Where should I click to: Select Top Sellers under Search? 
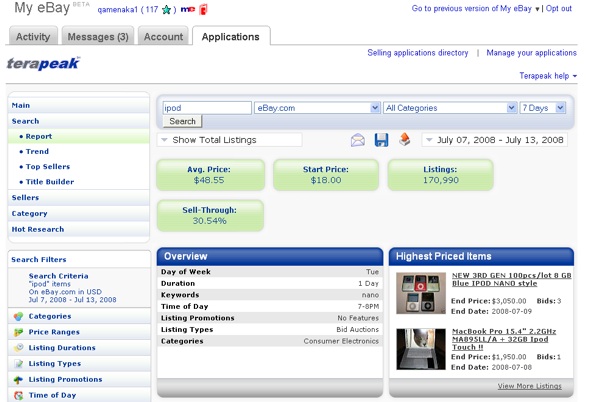[79, 166]
